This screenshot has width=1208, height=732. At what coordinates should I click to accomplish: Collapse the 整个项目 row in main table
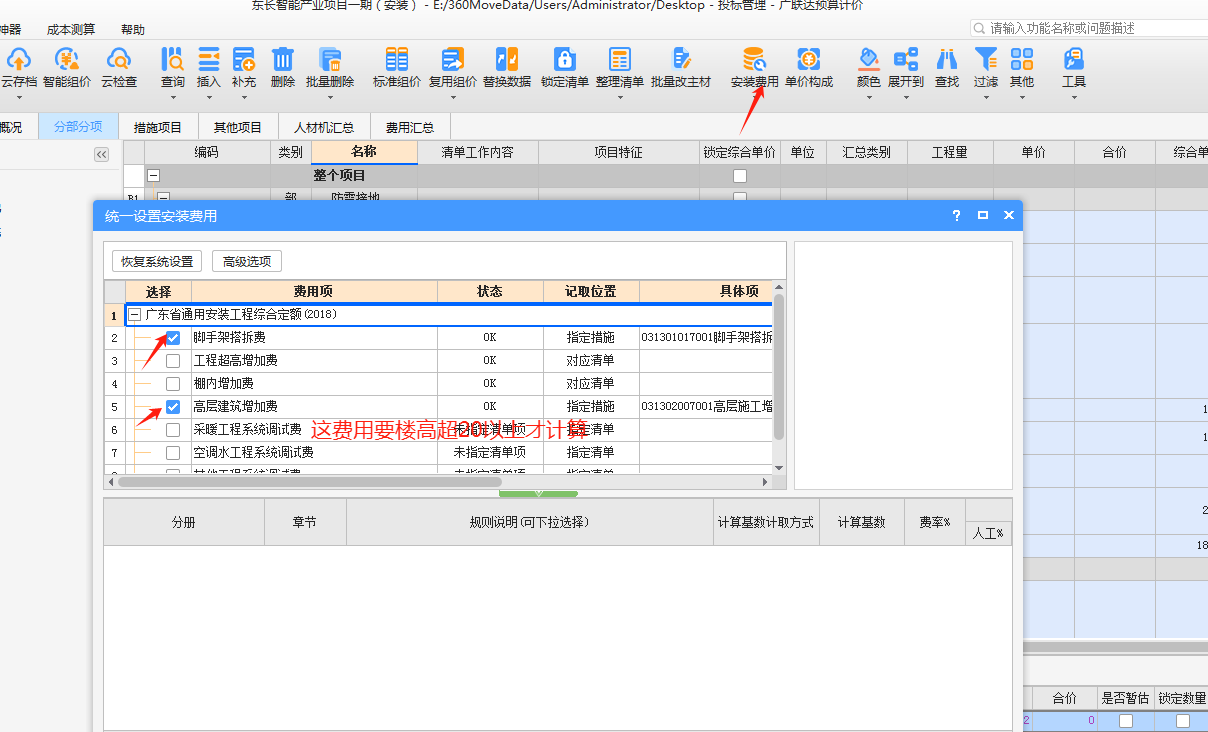[x=154, y=175]
